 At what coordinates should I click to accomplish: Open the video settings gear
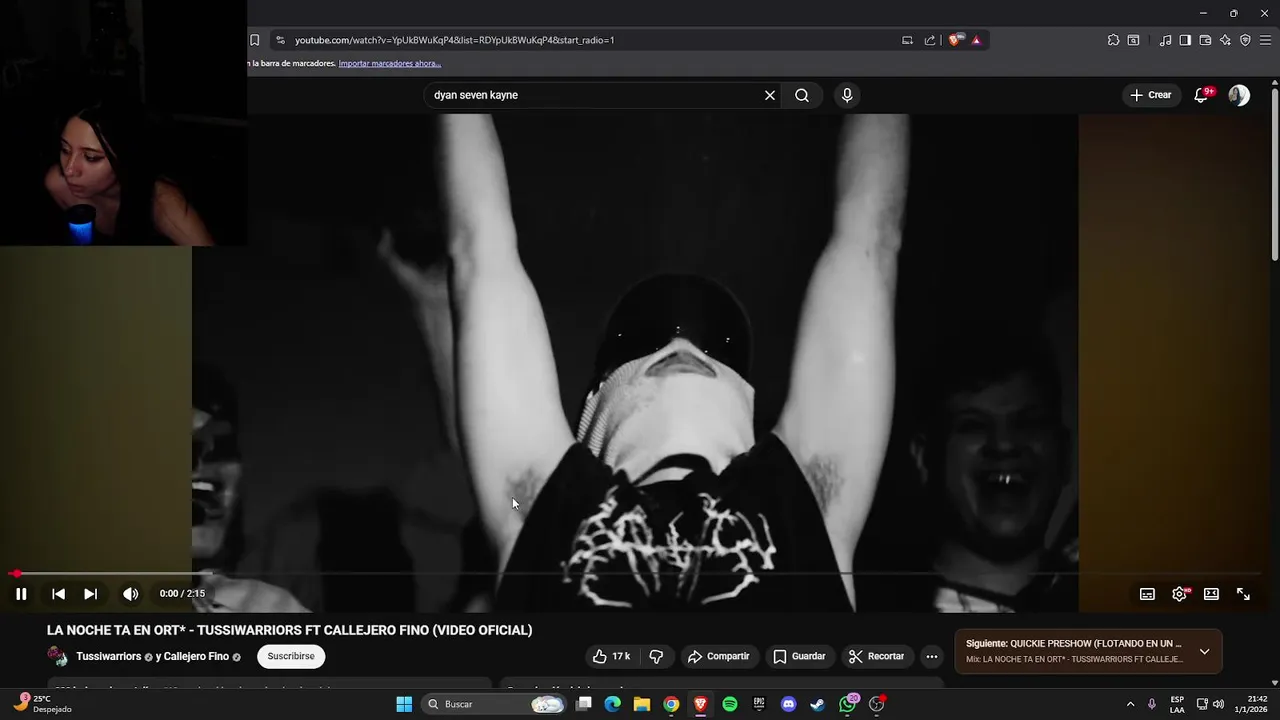(x=1180, y=594)
